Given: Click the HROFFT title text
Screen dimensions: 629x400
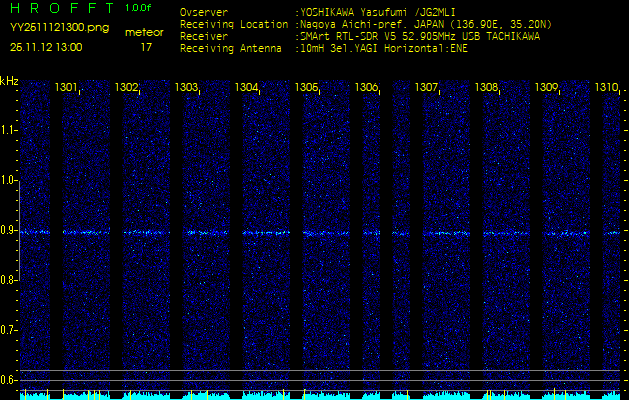Looking at the screenshot, I should coord(60,8).
